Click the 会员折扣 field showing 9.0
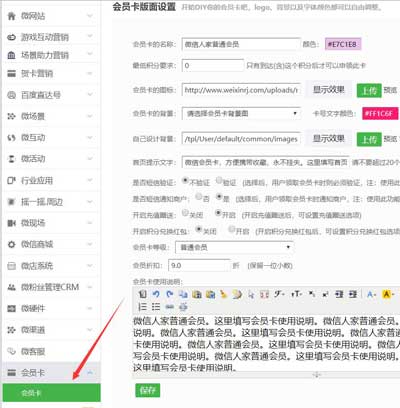Screen dimensions: 400x408 (x=199, y=266)
